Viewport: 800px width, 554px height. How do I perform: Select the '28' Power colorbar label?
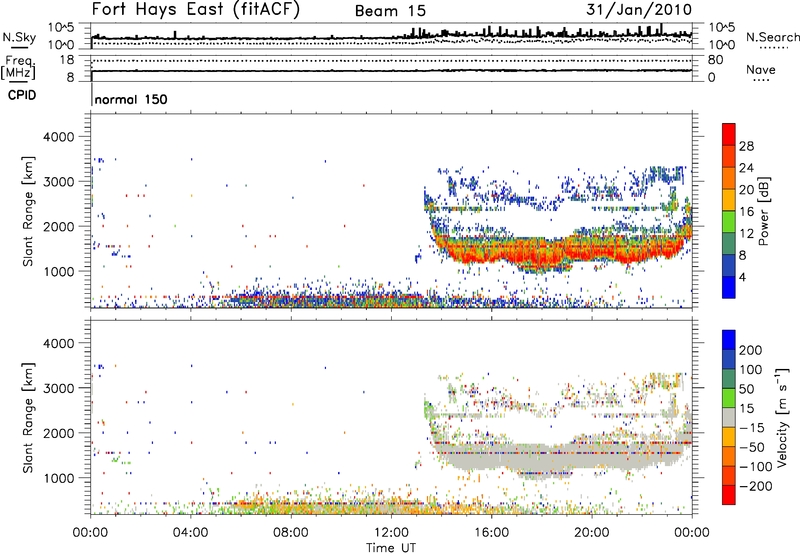click(x=746, y=146)
